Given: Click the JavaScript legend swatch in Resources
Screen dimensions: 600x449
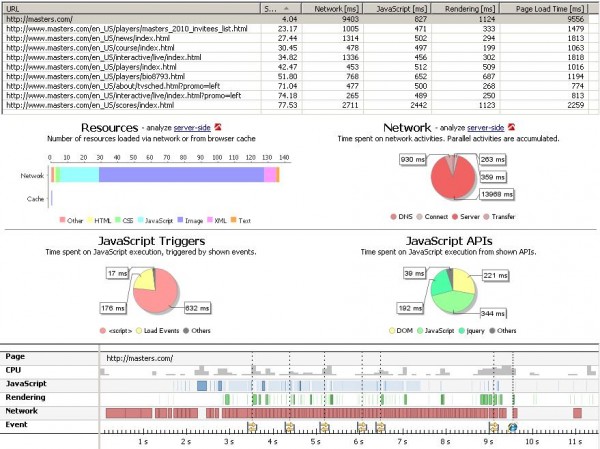Looking at the screenshot, I should (140, 220).
